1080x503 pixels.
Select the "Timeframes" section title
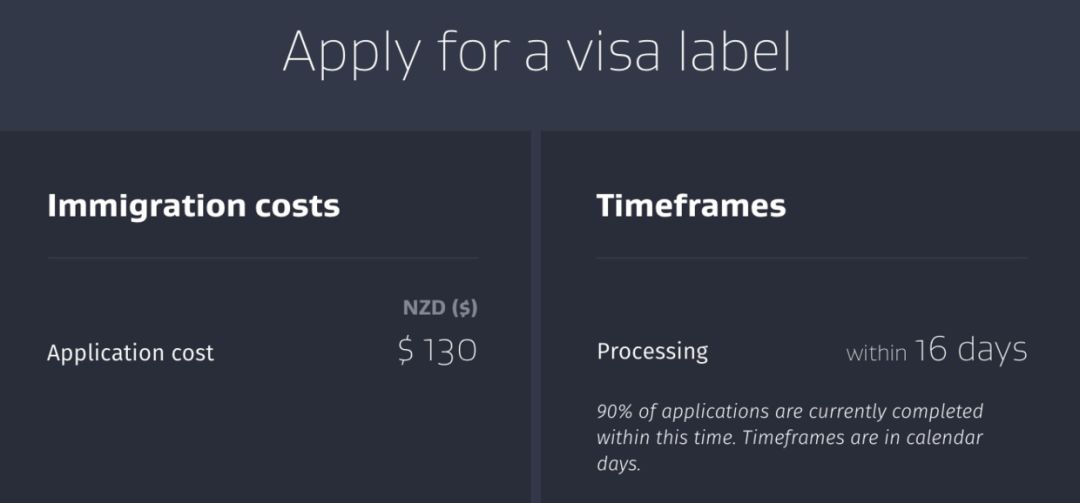691,207
